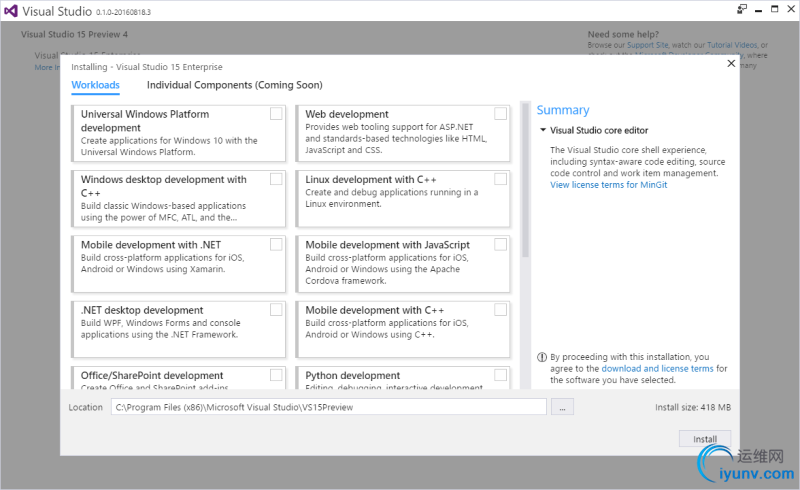Open View license terms for MinGit link
Viewport: 800px width, 490px height.
tap(608, 185)
